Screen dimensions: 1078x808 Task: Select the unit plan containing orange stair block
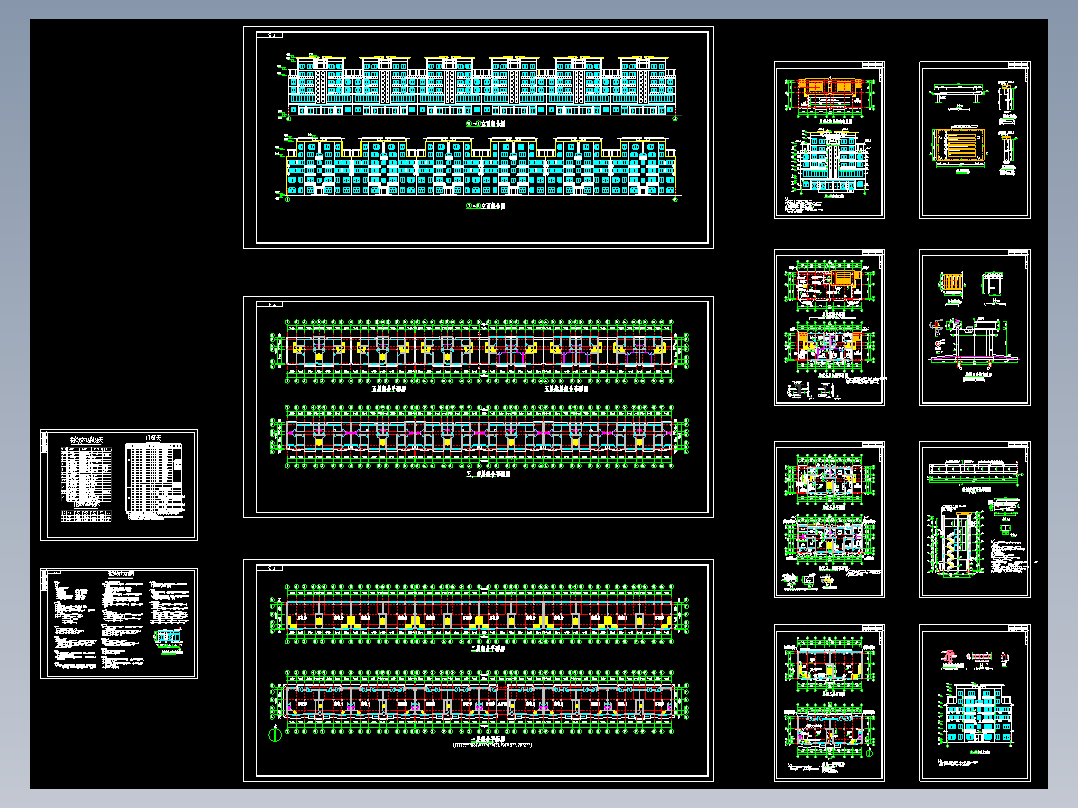(x=830, y=287)
